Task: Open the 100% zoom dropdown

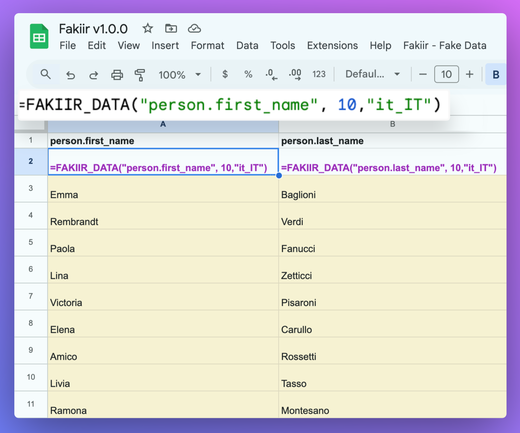Action: click(180, 74)
